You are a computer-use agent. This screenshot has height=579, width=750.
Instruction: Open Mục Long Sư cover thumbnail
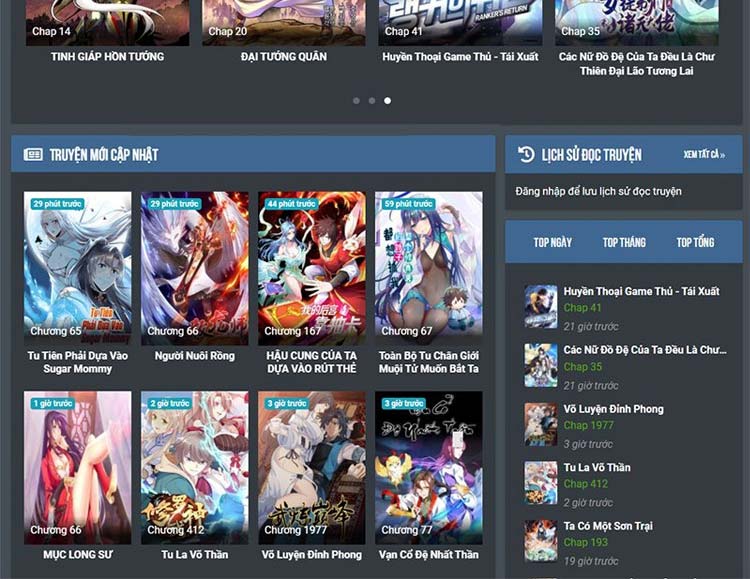click(77, 467)
